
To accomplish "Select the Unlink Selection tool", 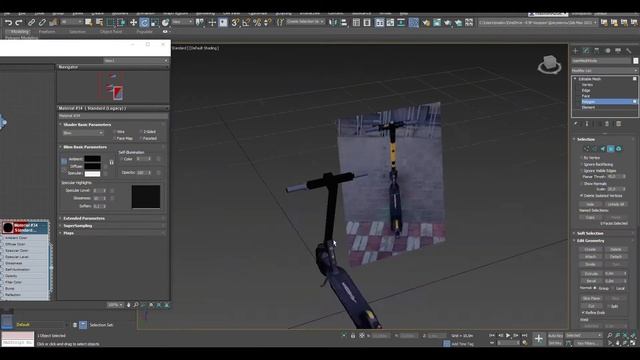I will pos(42,23).
